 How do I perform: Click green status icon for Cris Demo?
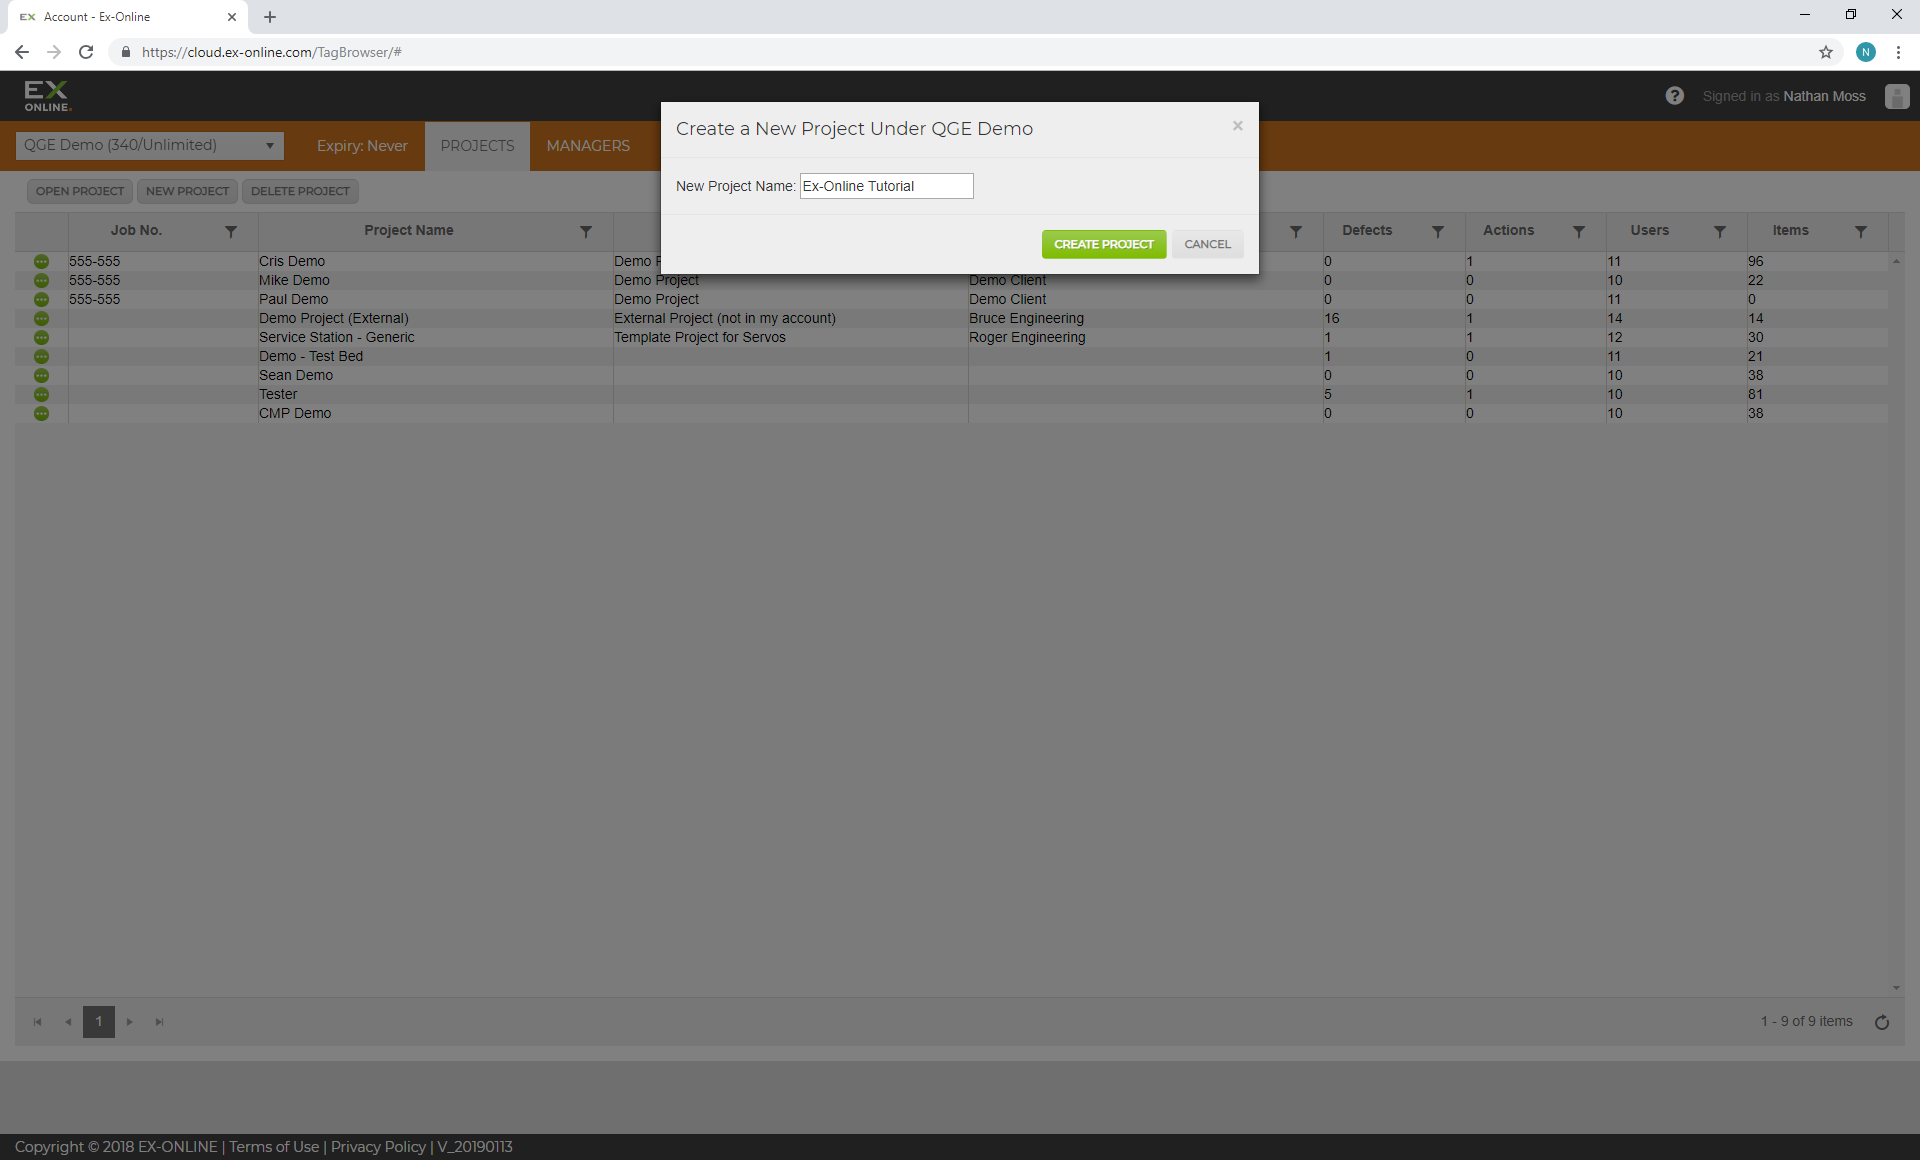(41, 261)
